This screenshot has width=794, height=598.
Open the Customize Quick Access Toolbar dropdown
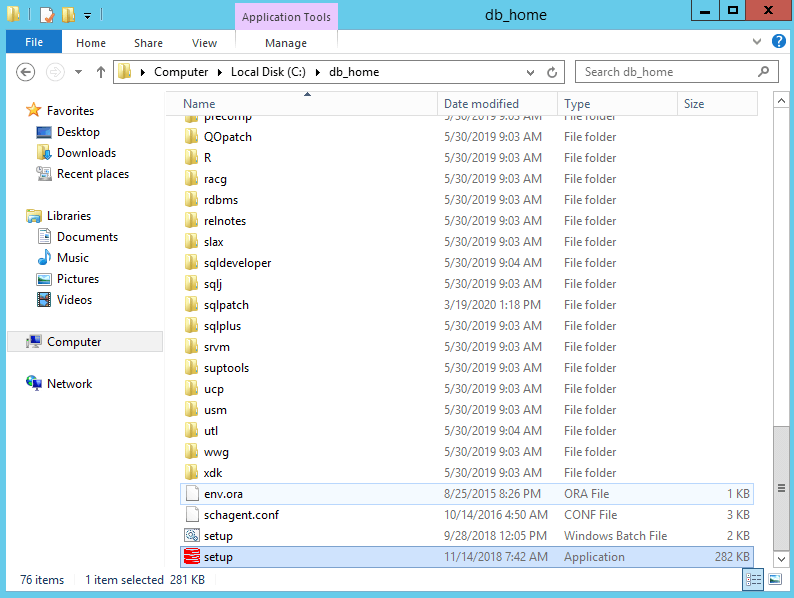[88, 16]
